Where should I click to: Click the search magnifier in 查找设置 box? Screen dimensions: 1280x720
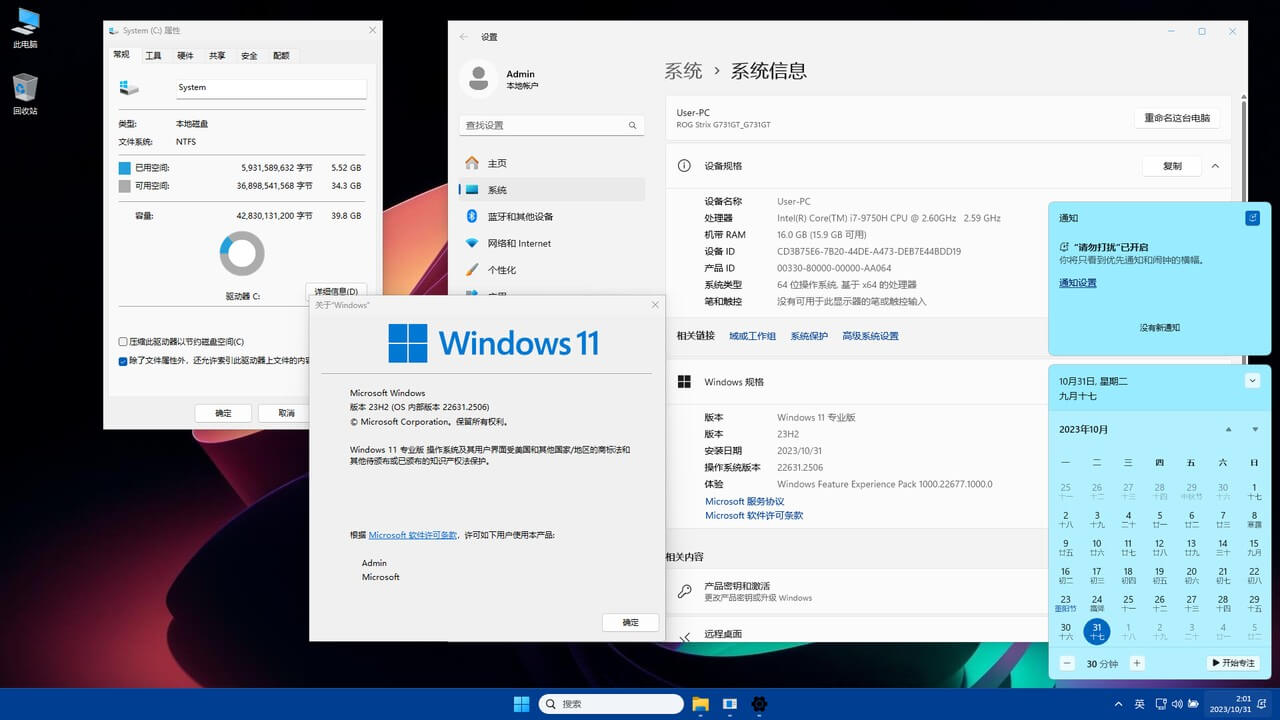[632, 125]
